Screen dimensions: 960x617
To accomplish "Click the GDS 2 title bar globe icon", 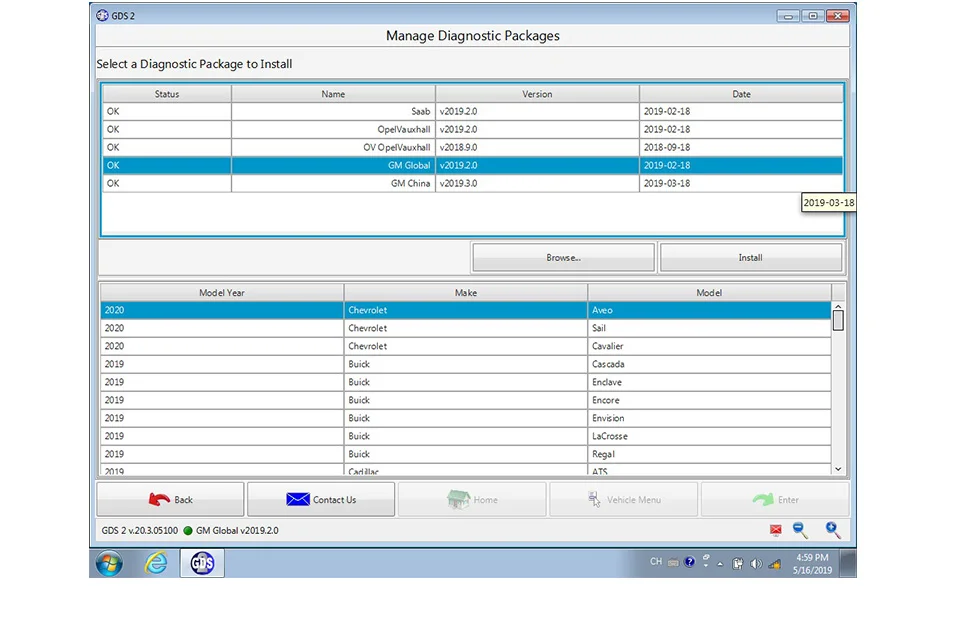I will click(x=102, y=15).
